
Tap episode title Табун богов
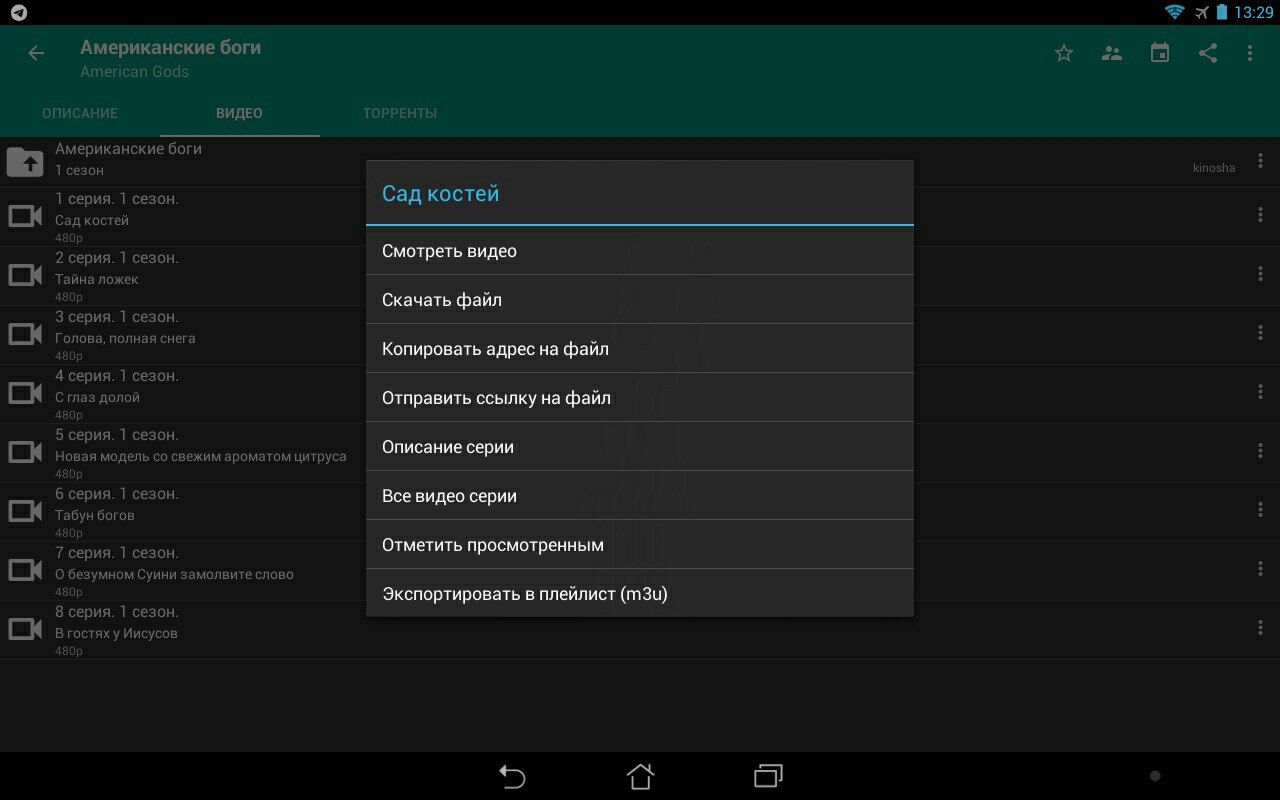click(x=95, y=515)
